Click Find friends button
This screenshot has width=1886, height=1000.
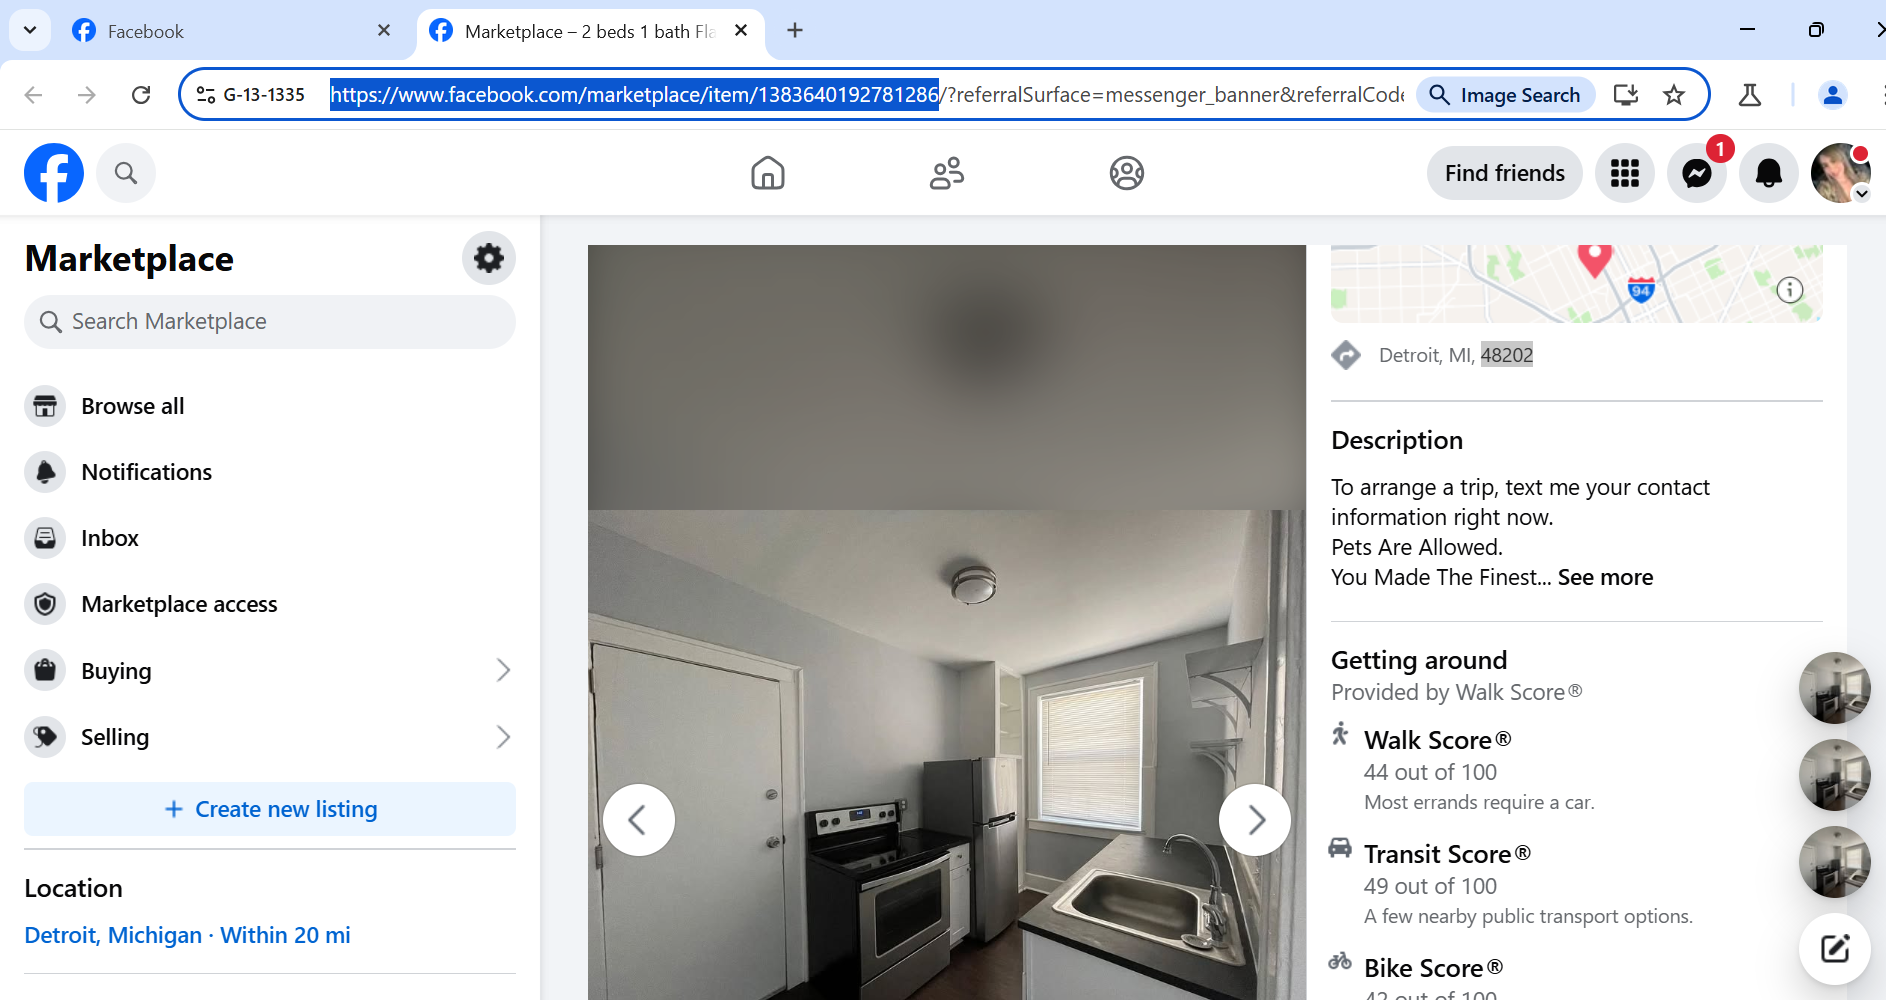(1504, 173)
